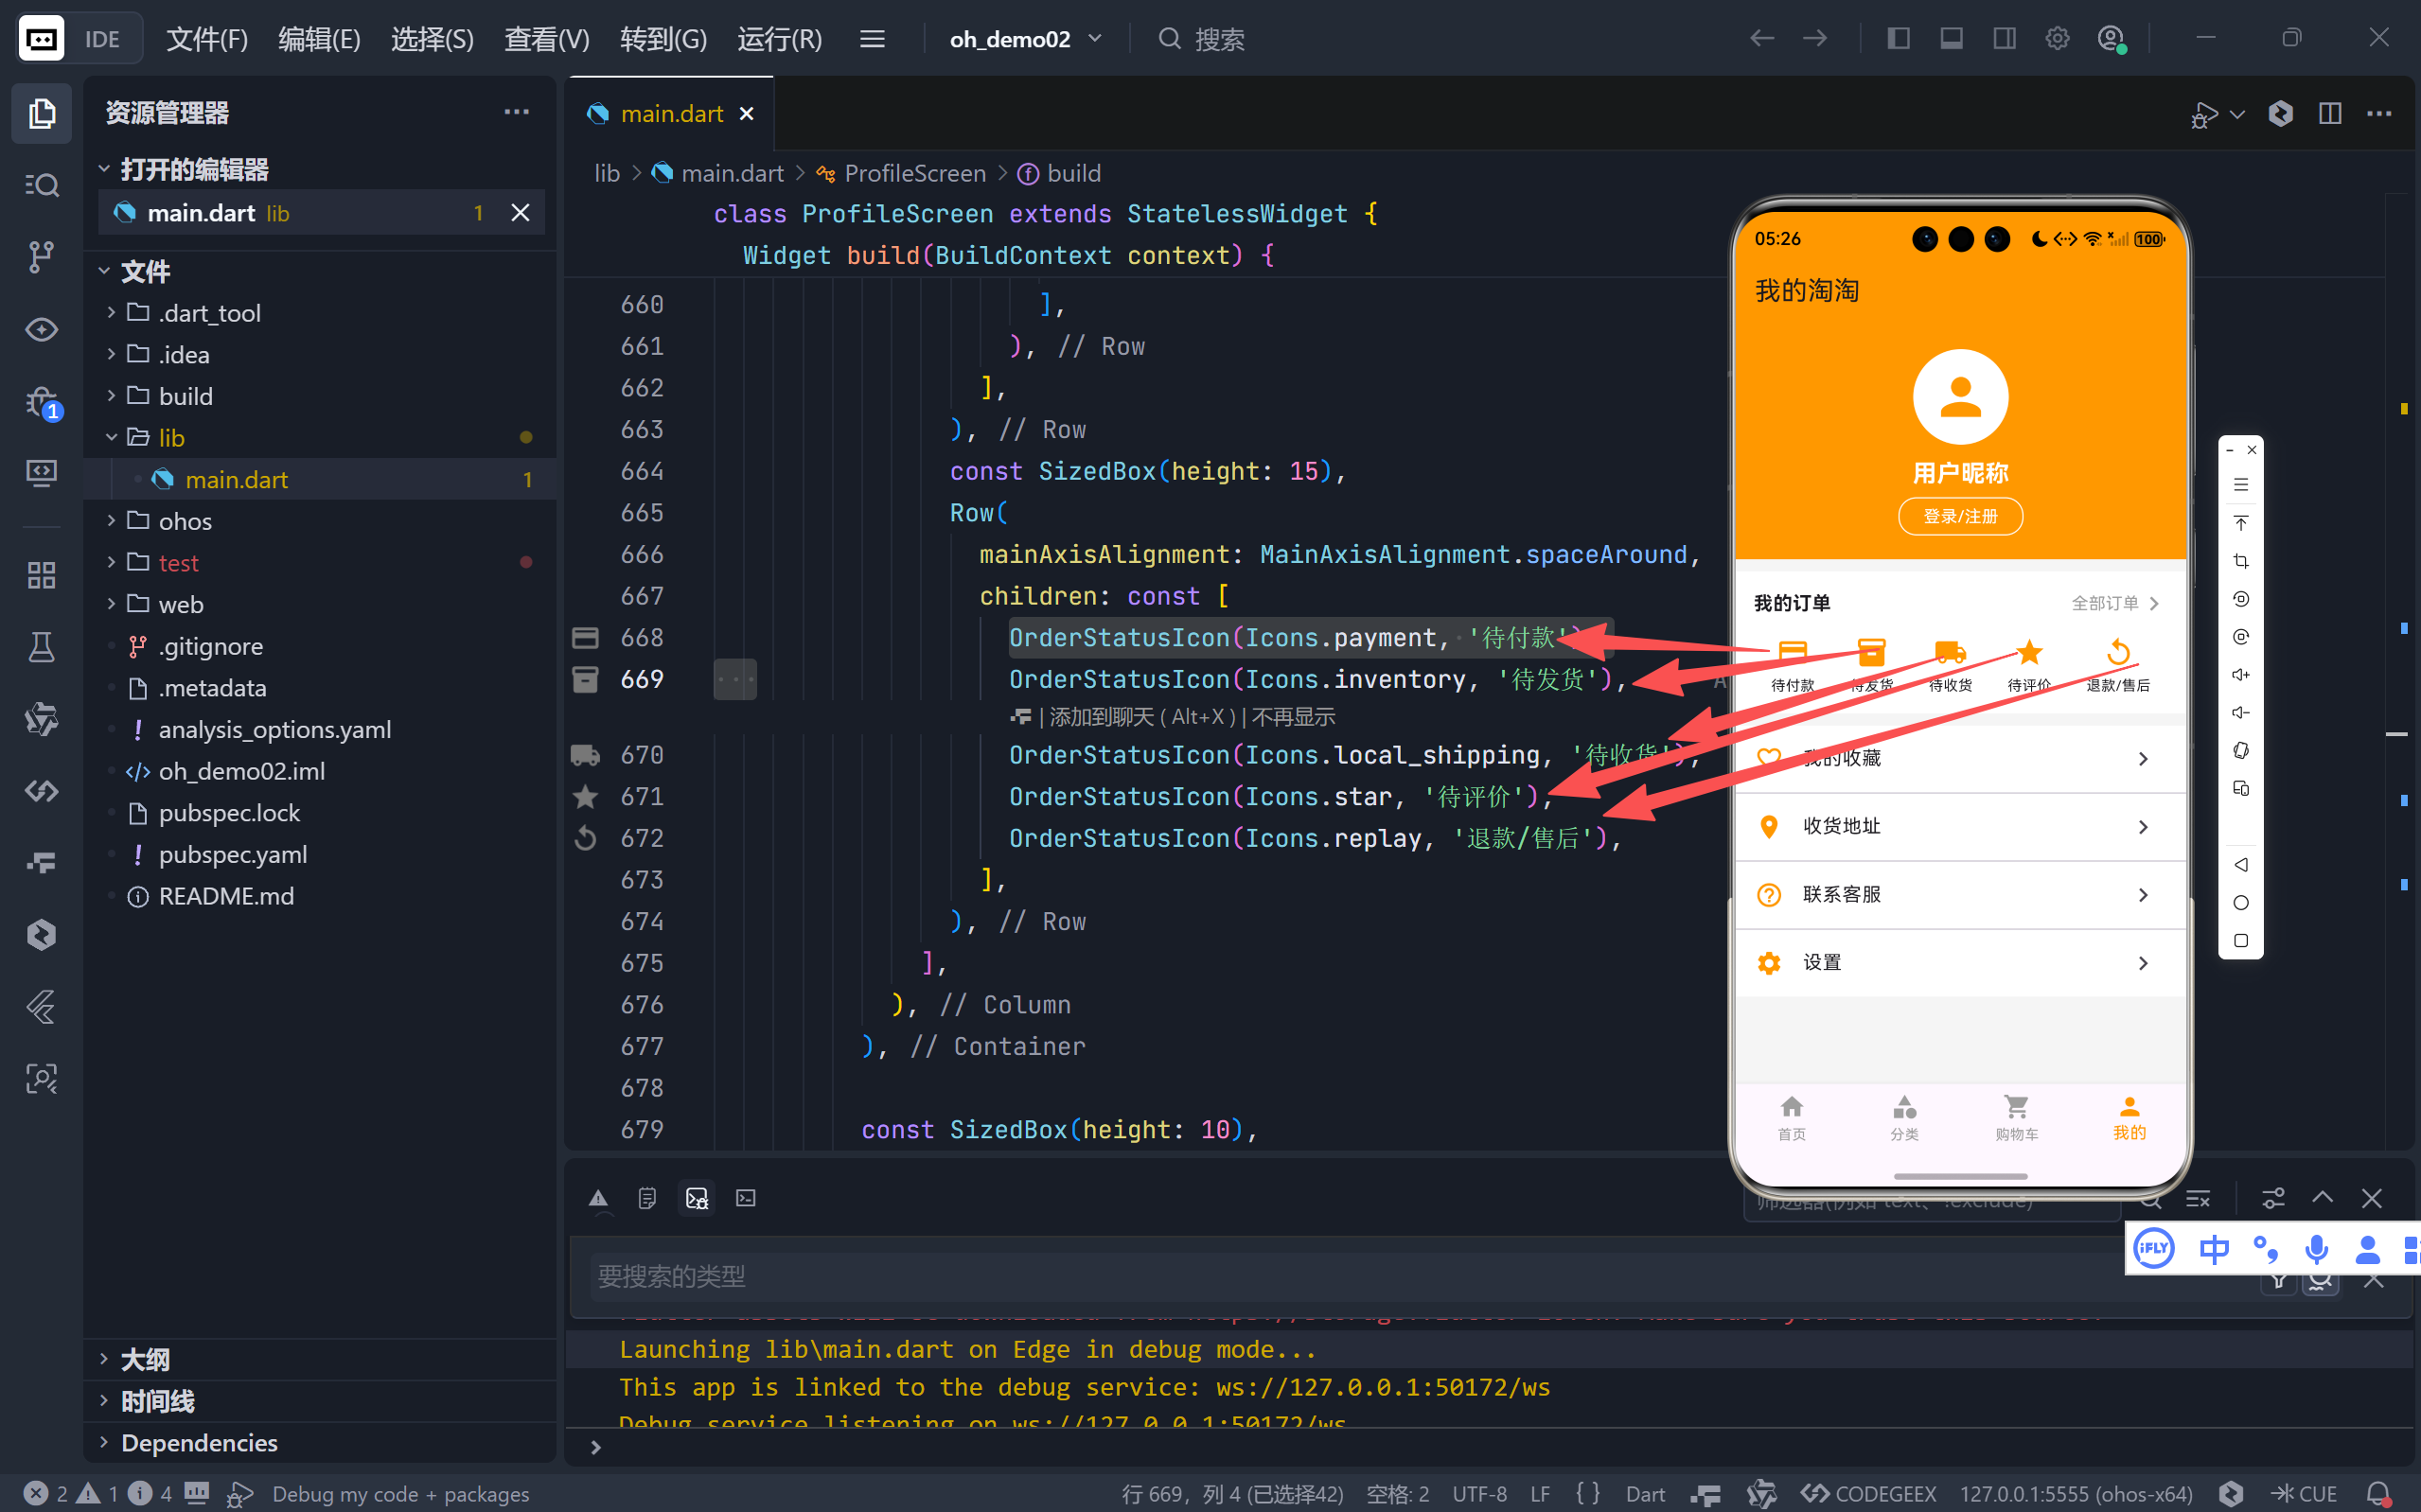This screenshot has height=1512, width=2421.
Task: Open the Extensions view icon
Action: tap(41, 575)
